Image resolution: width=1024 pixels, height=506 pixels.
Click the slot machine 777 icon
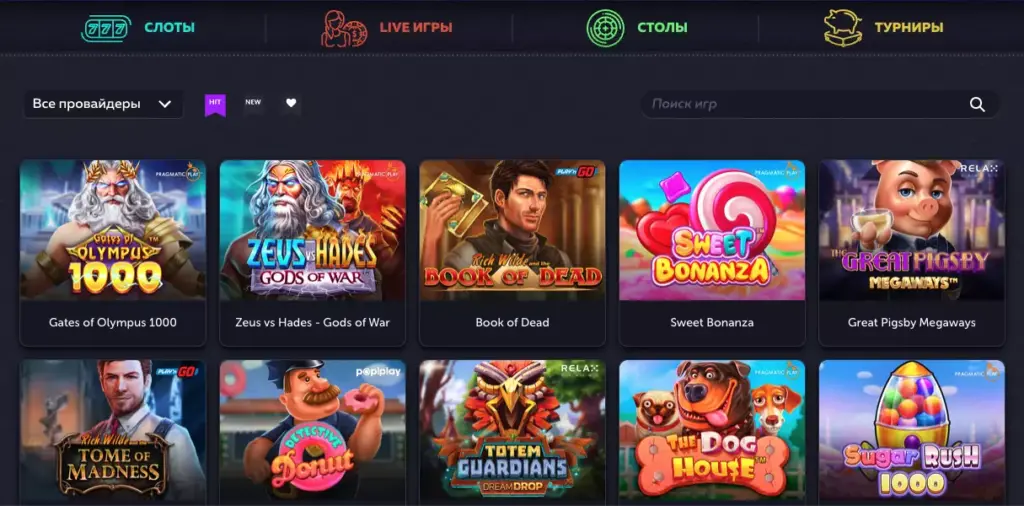pos(106,27)
